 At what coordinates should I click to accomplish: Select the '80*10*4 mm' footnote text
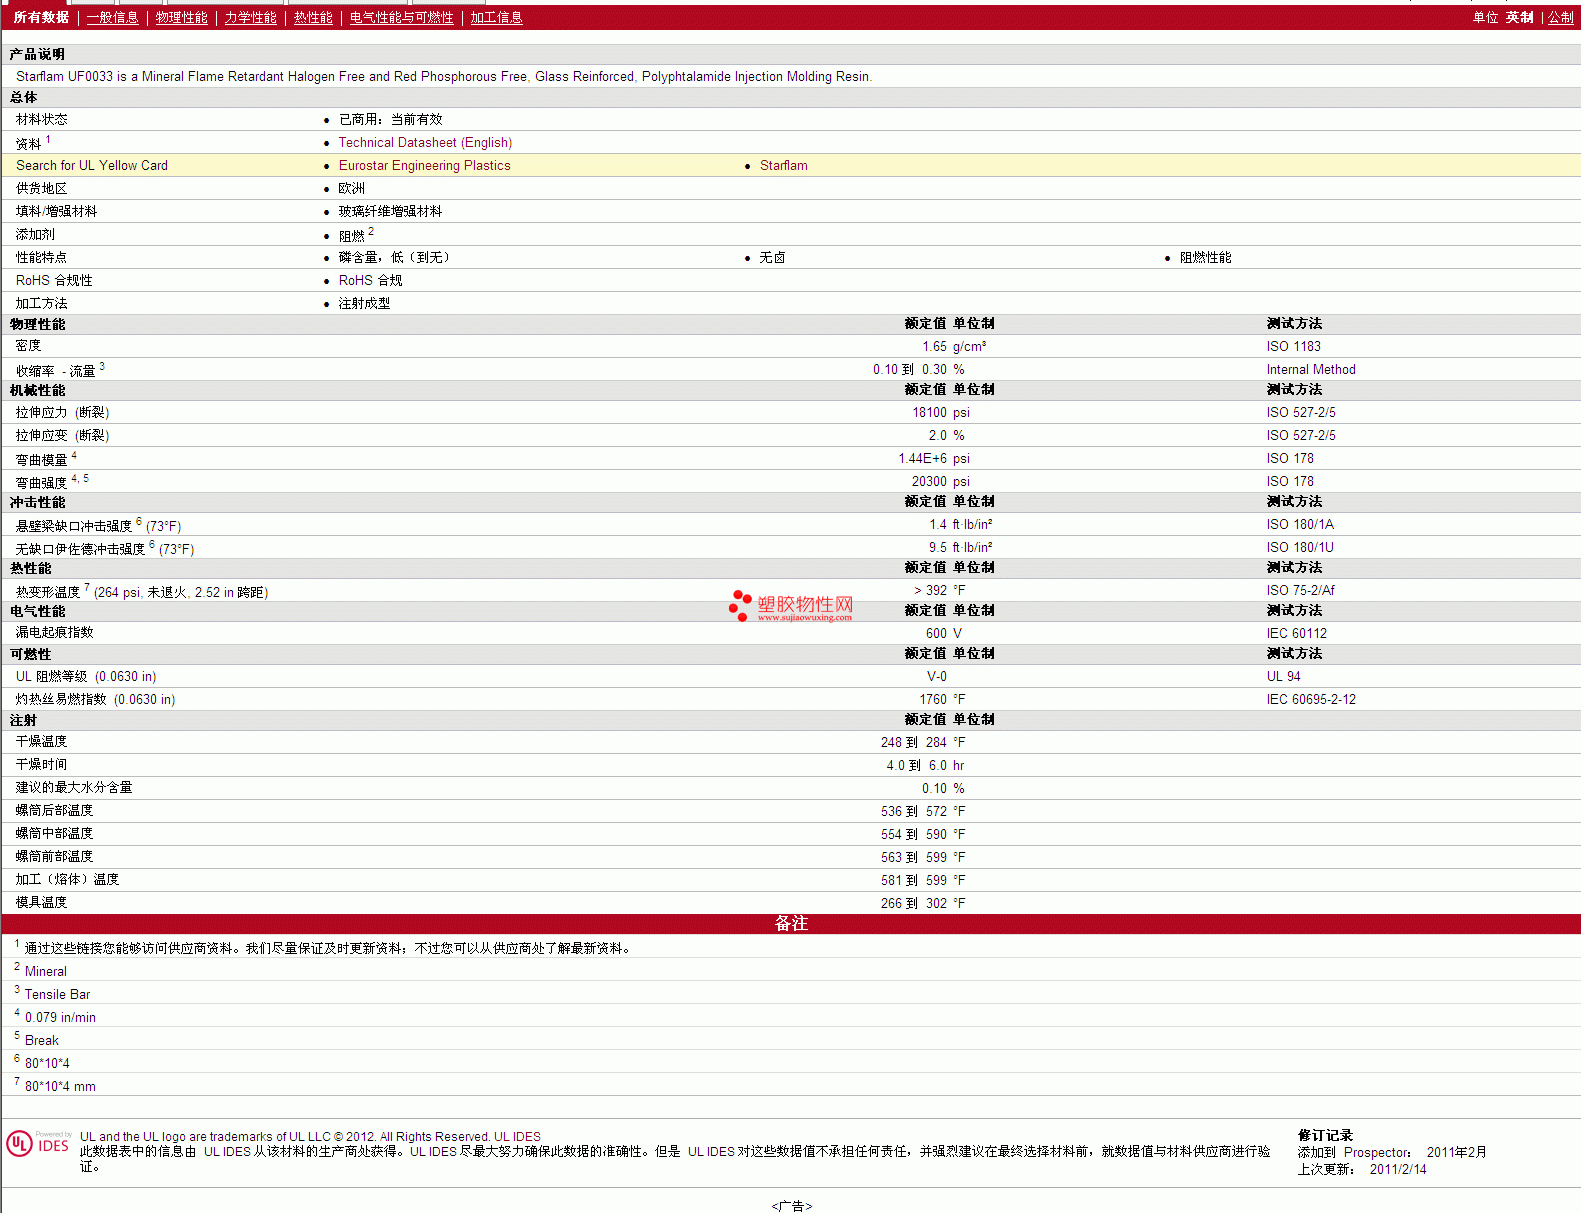coord(60,1087)
